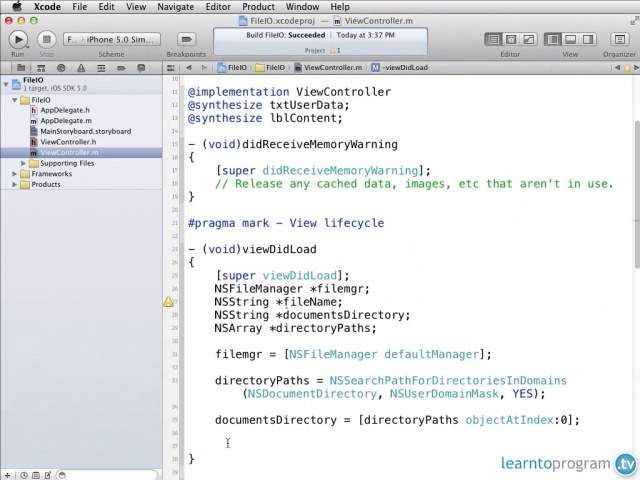The width and height of the screenshot is (640, 480).
Task: Stop the running task
Action: pos(47,39)
